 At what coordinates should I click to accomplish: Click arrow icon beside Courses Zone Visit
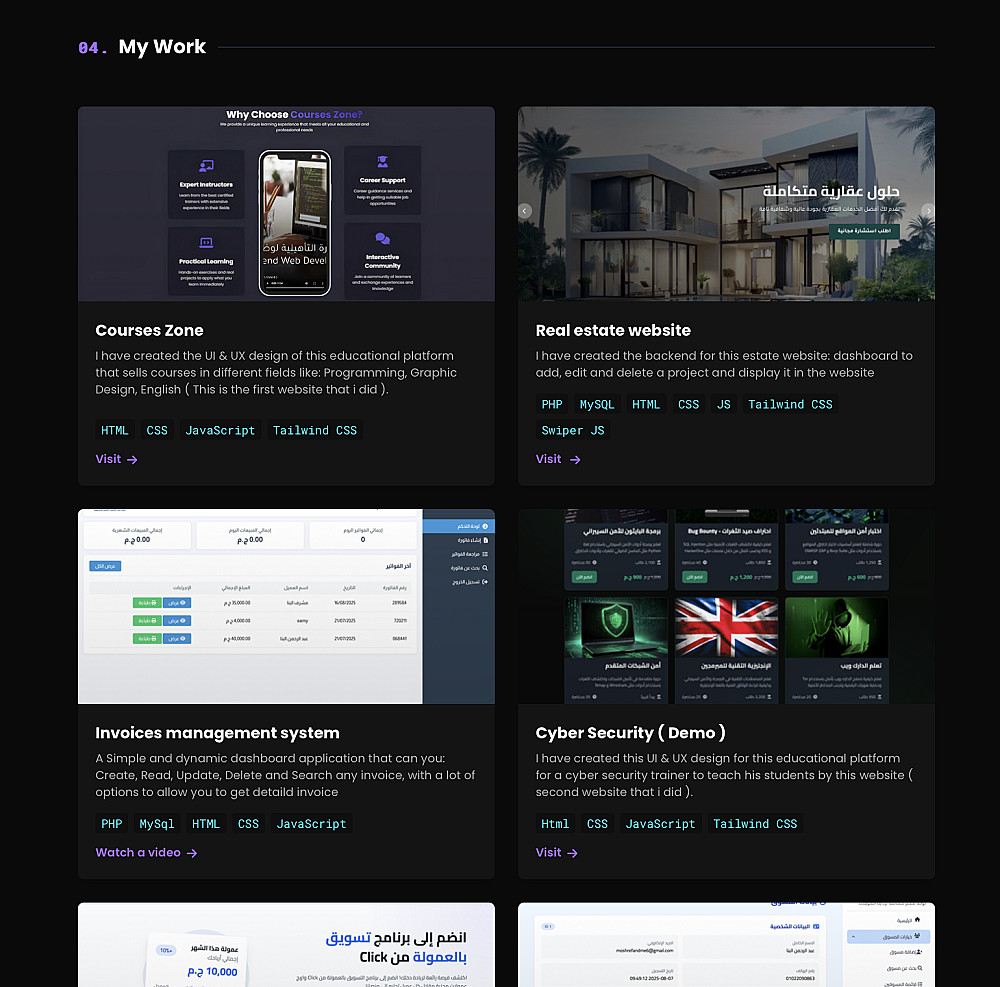tap(132, 460)
